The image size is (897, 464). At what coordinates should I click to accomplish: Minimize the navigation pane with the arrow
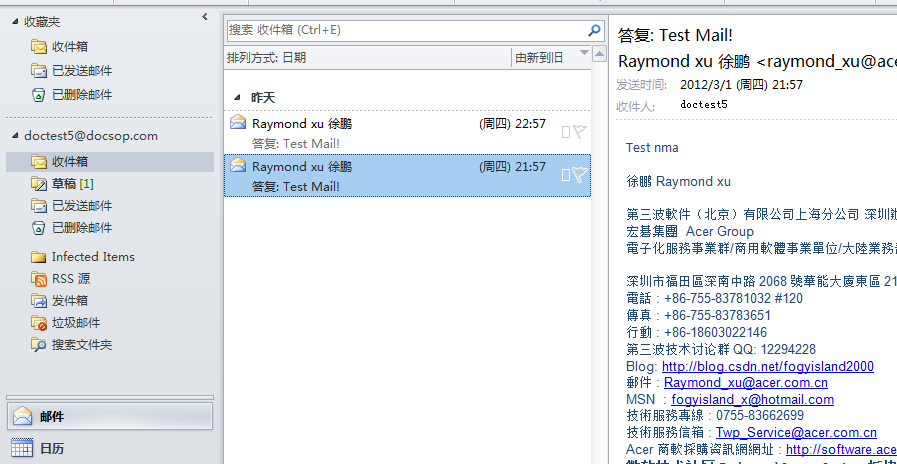click(x=205, y=17)
